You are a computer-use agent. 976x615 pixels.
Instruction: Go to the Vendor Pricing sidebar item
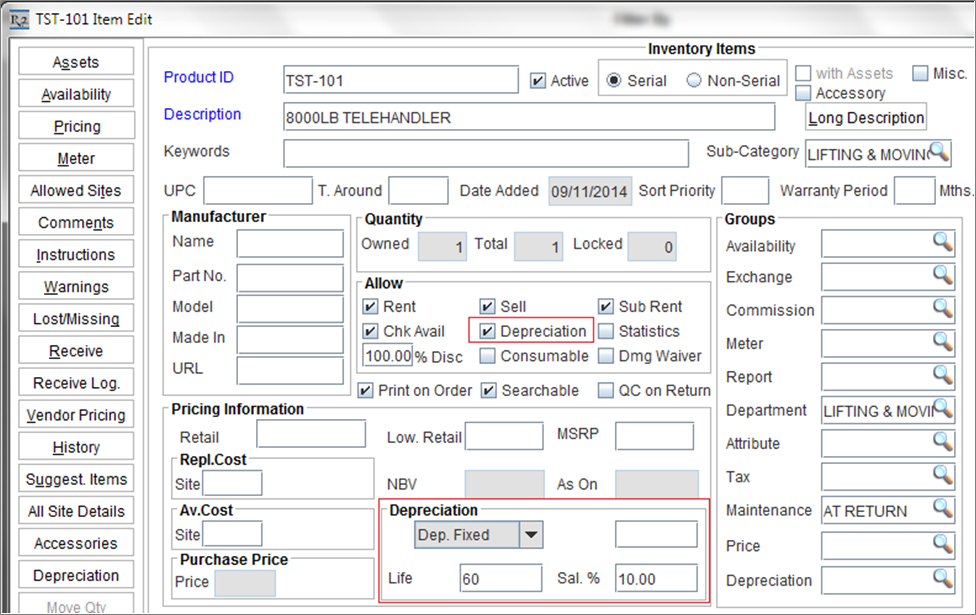click(77, 415)
